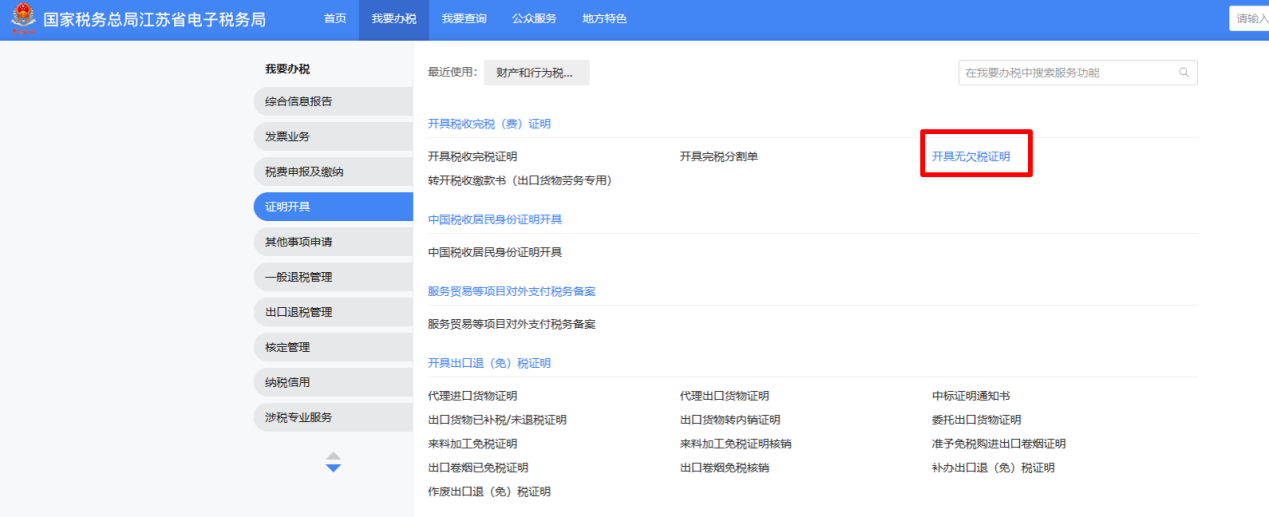The width and height of the screenshot is (1269, 517).
Task: Click the recently used 财产和行为税 button
Action: tap(536, 73)
